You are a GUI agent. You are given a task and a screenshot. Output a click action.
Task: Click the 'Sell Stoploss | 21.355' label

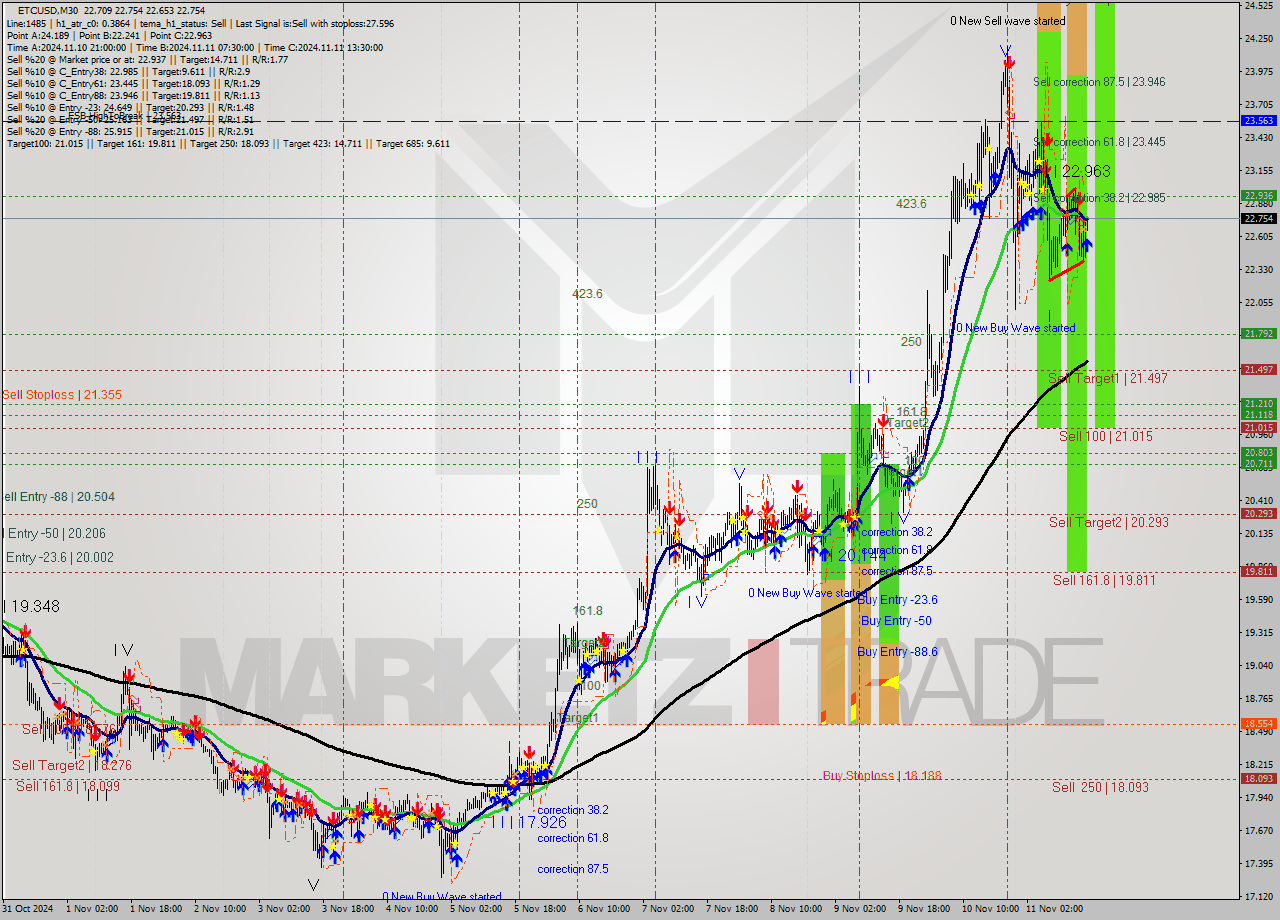[62, 395]
